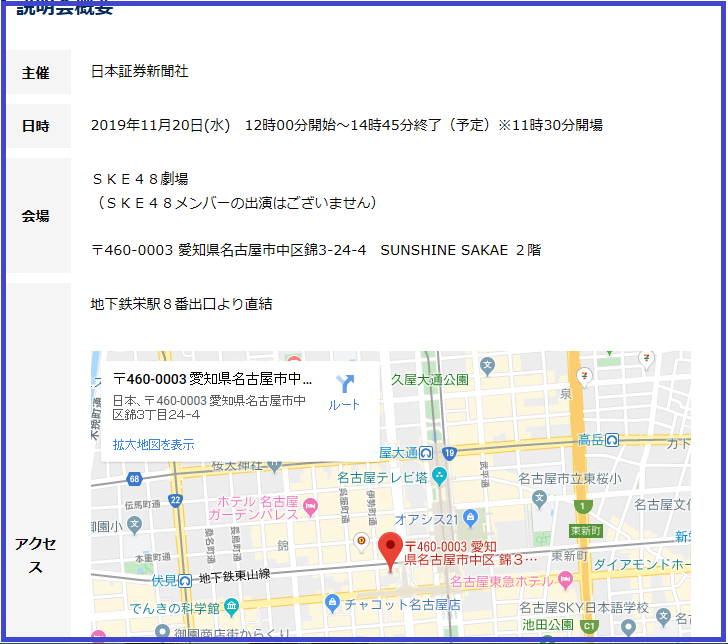The height and width of the screenshot is (644, 728).
Task: Click the 会場 row header
Action: pyautogui.click(x=39, y=215)
